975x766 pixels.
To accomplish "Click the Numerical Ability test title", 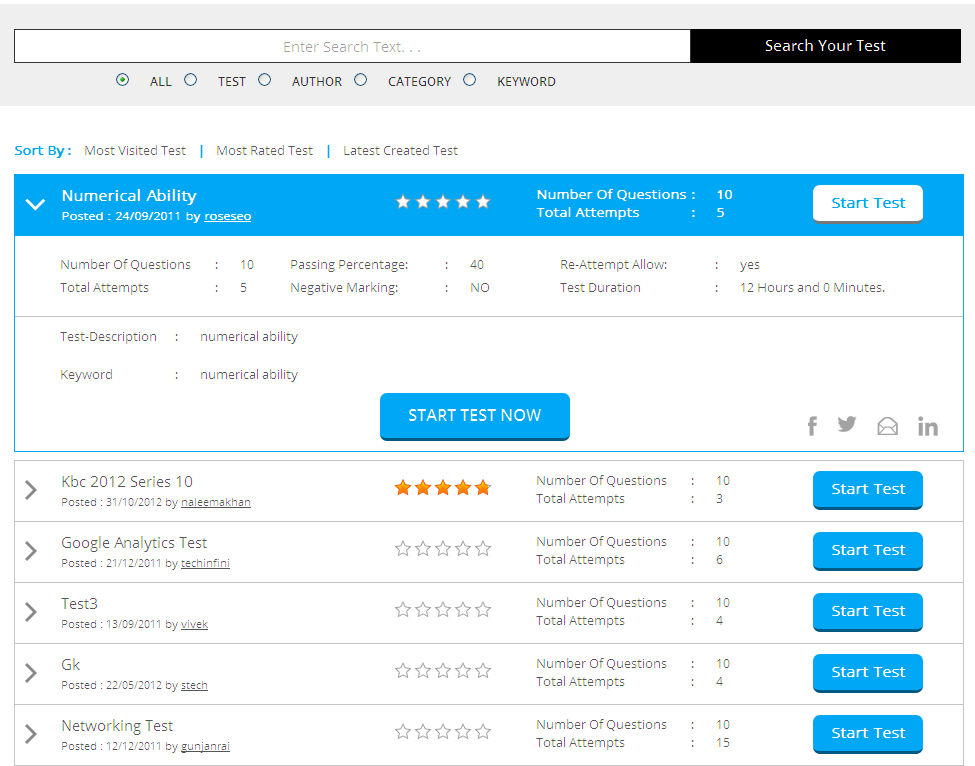I will (129, 196).
